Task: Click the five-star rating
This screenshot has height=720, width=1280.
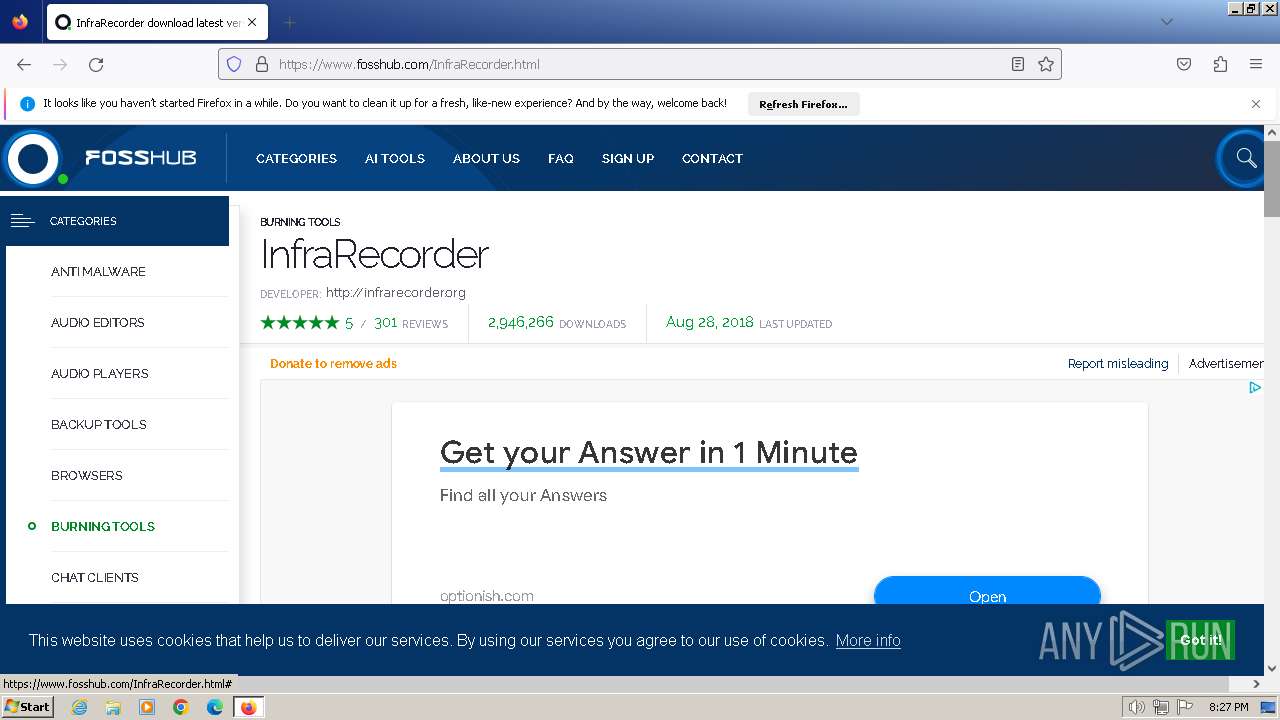Action: pyautogui.click(x=299, y=322)
